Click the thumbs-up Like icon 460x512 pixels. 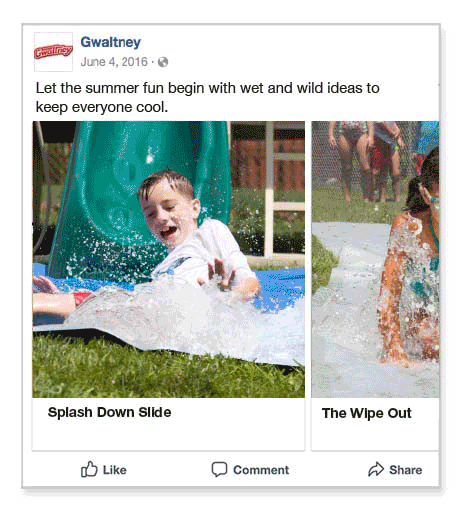[x=89, y=469]
